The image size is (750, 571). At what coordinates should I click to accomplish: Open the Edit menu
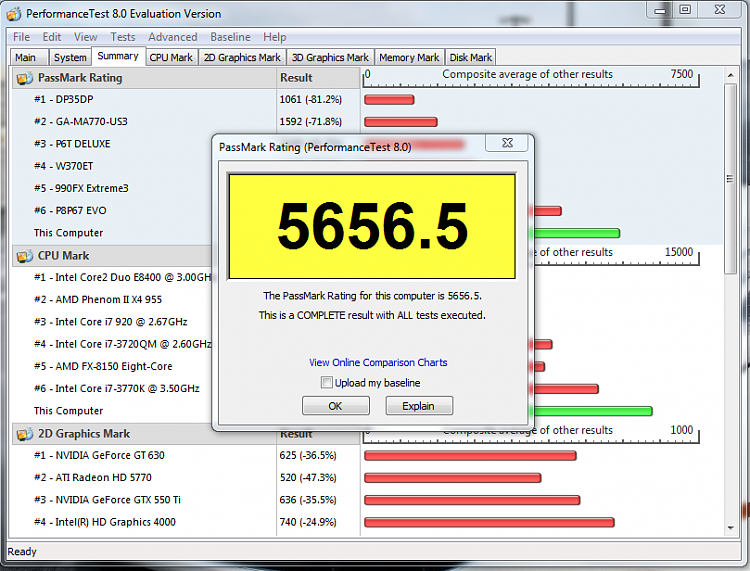(52, 37)
